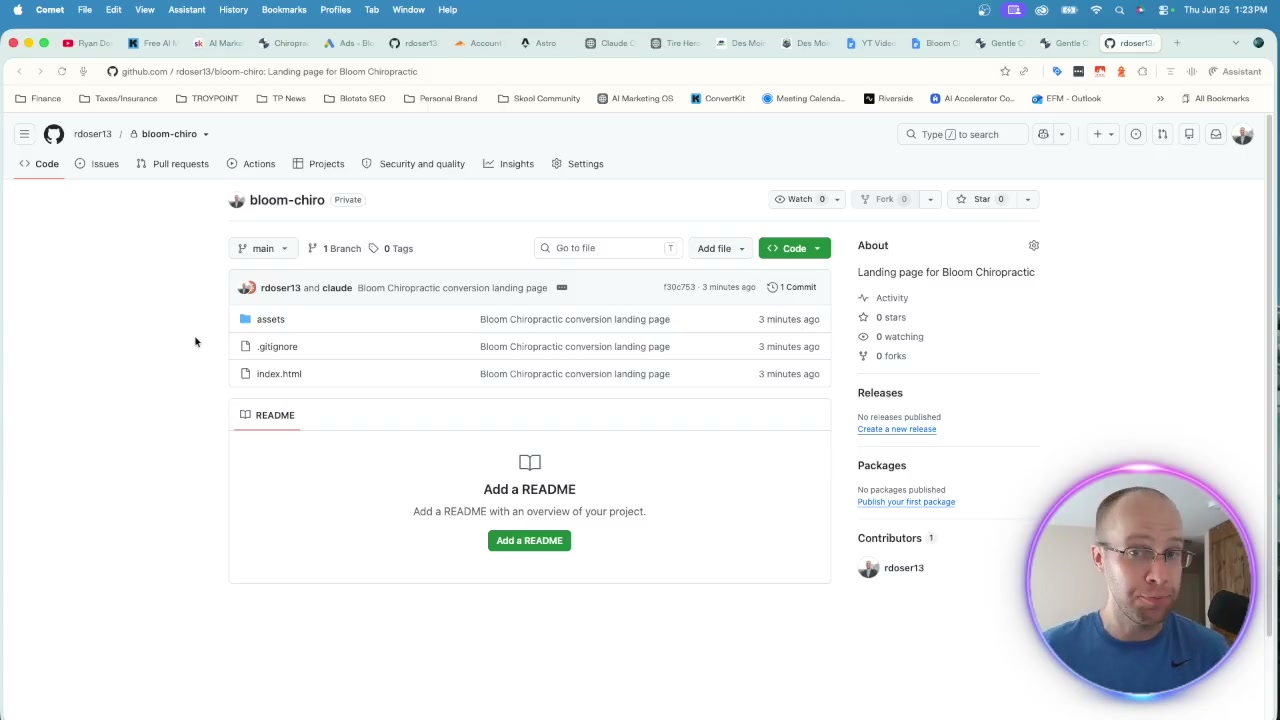The image size is (1280, 720).
Task: Open the pull requests header icon
Action: click(x=1162, y=134)
